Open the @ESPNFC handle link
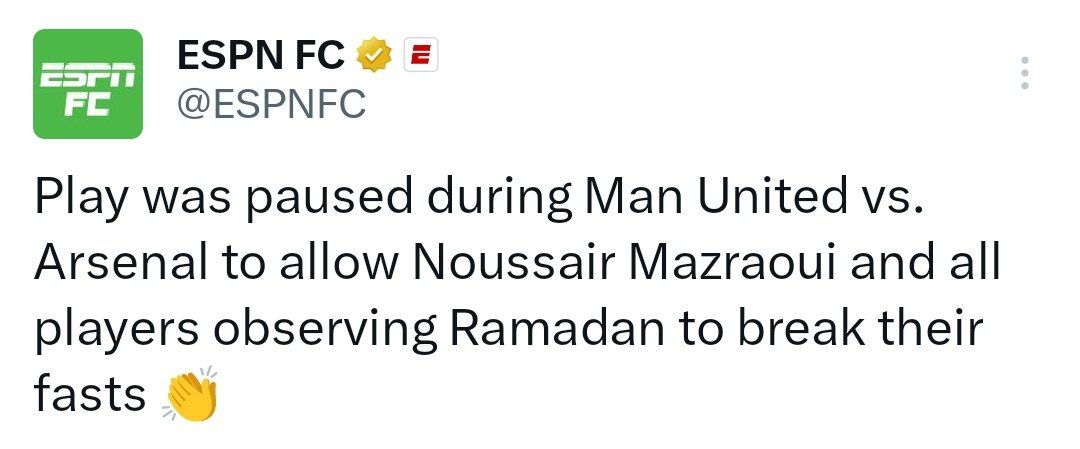The height and width of the screenshot is (449, 1080). point(271,103)
